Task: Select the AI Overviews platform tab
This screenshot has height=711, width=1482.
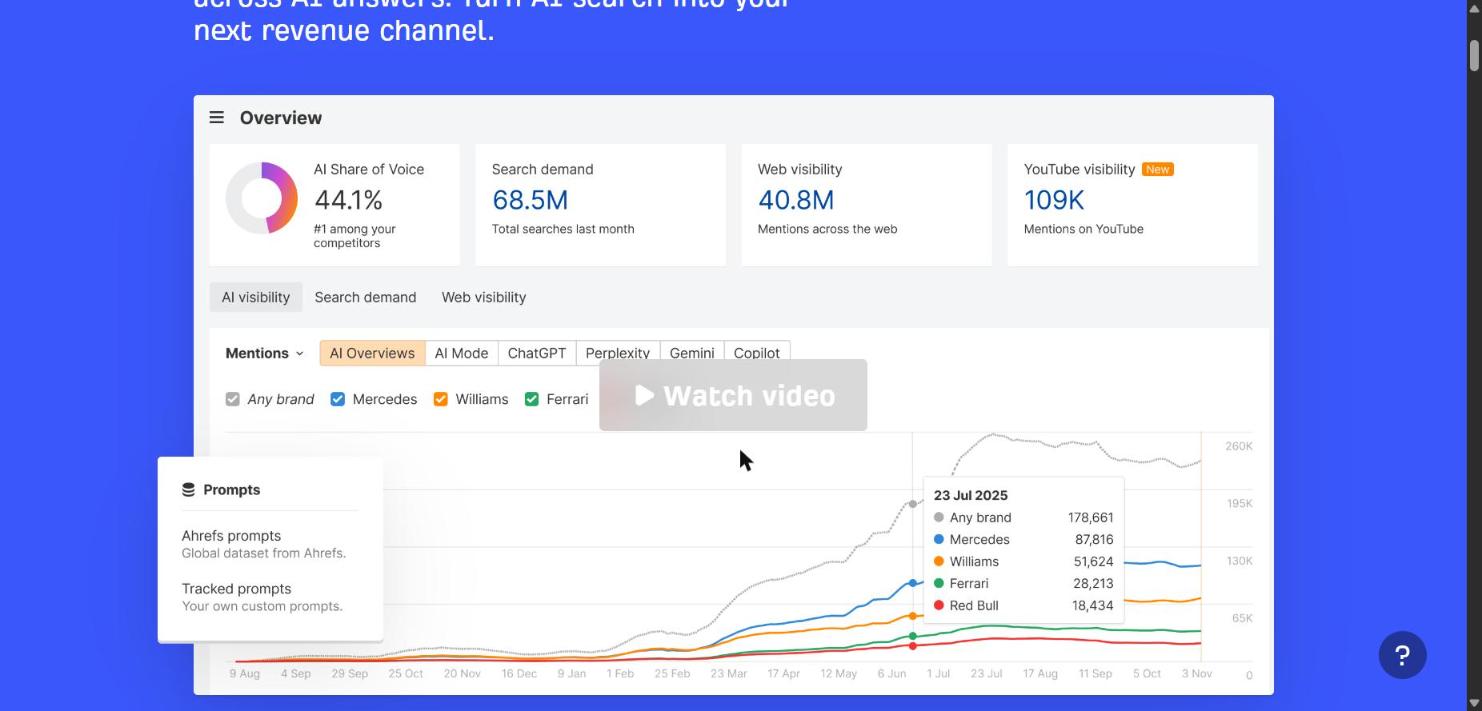Action: pyautogui.click(x=372, y=353)
